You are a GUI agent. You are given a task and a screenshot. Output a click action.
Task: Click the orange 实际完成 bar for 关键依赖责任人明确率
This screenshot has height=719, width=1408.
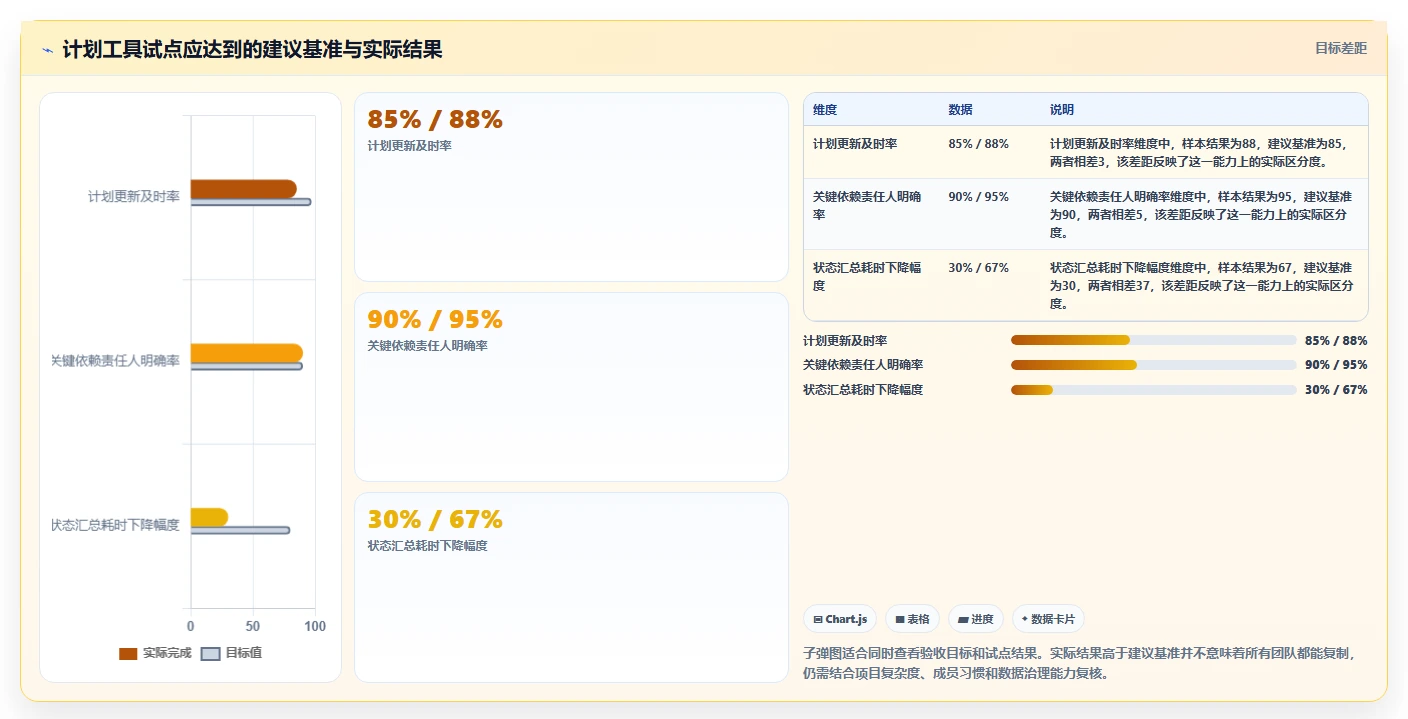coord(246,353)
